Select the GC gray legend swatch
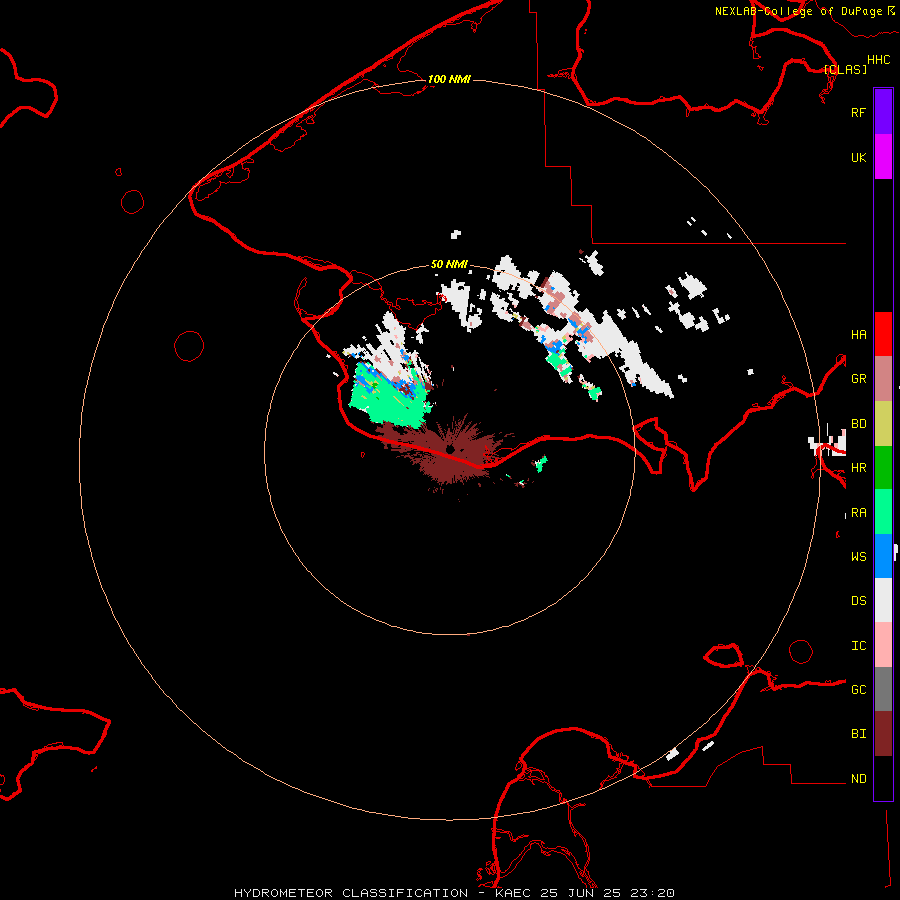This screenshot has width=900, height=900. [x=883, y=689]
